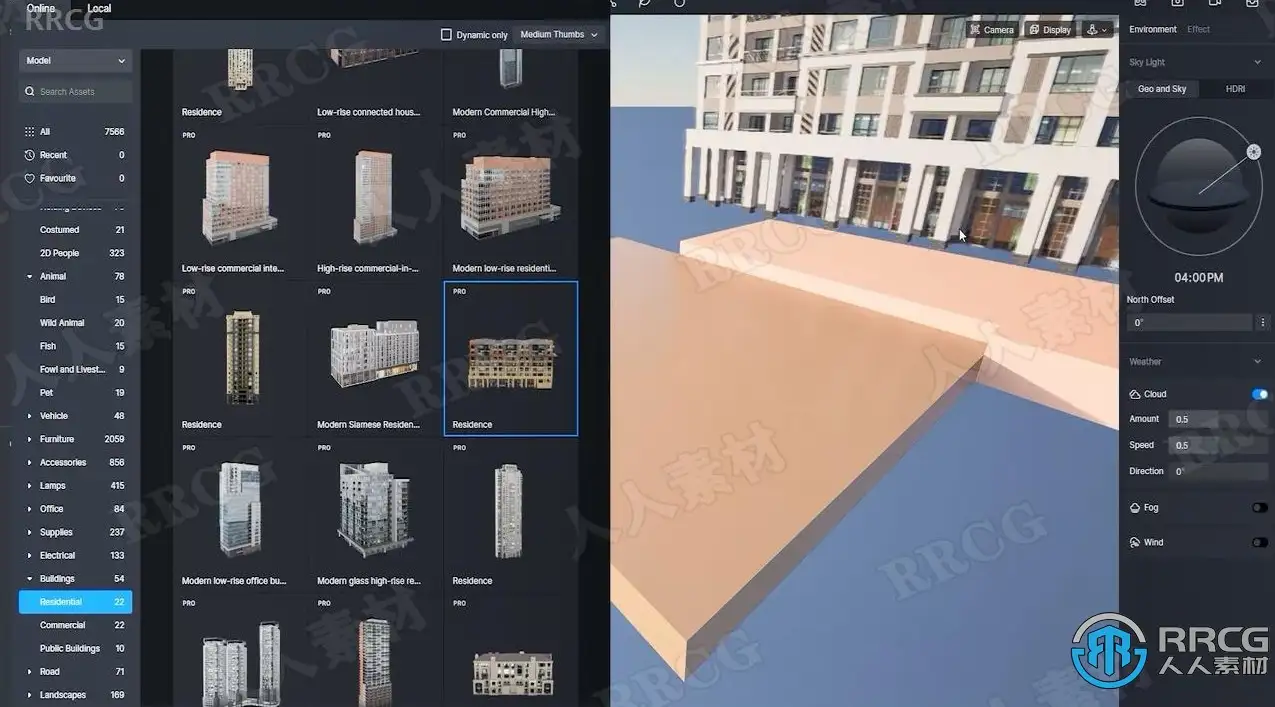This screenshot has width=1275, height=707.
Task: Select the Residential subcategory
Action: (75, 602)
